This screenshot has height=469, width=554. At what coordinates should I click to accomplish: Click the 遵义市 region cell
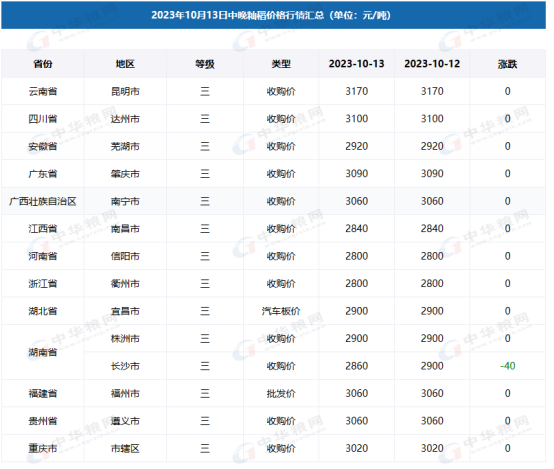[125, 421]
